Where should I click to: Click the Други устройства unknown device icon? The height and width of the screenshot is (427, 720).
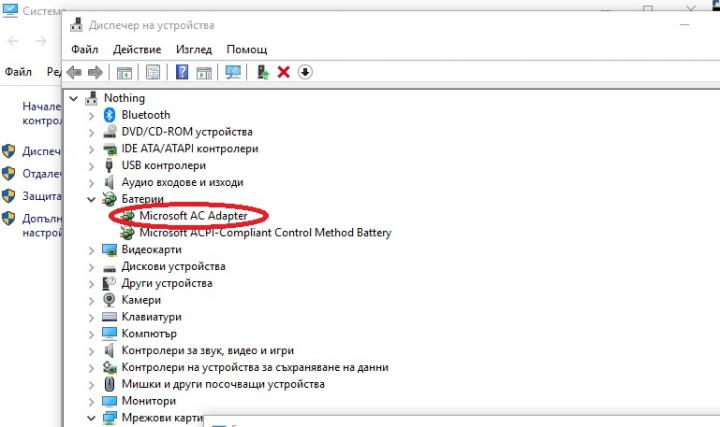click(x=109, y=283)
